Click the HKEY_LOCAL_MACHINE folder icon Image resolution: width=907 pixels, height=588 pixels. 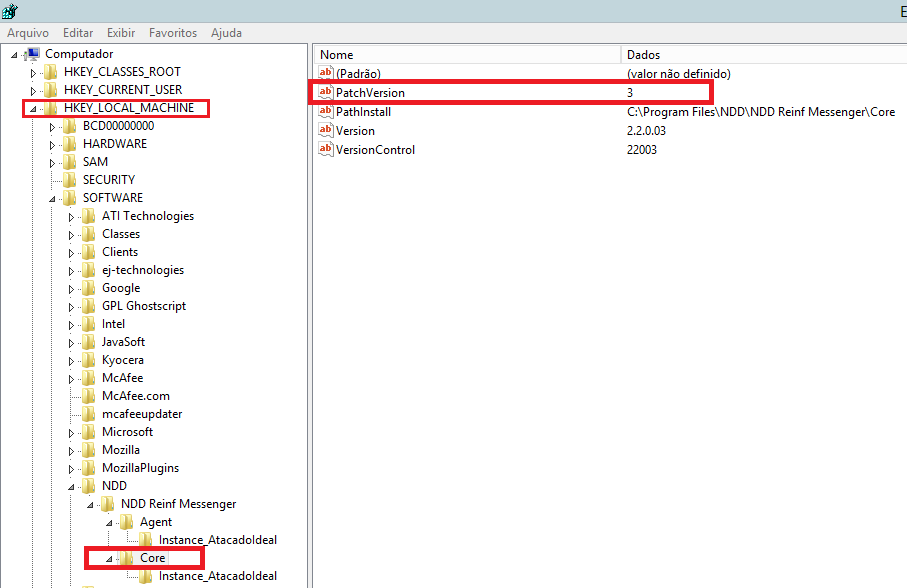(51, 108)
